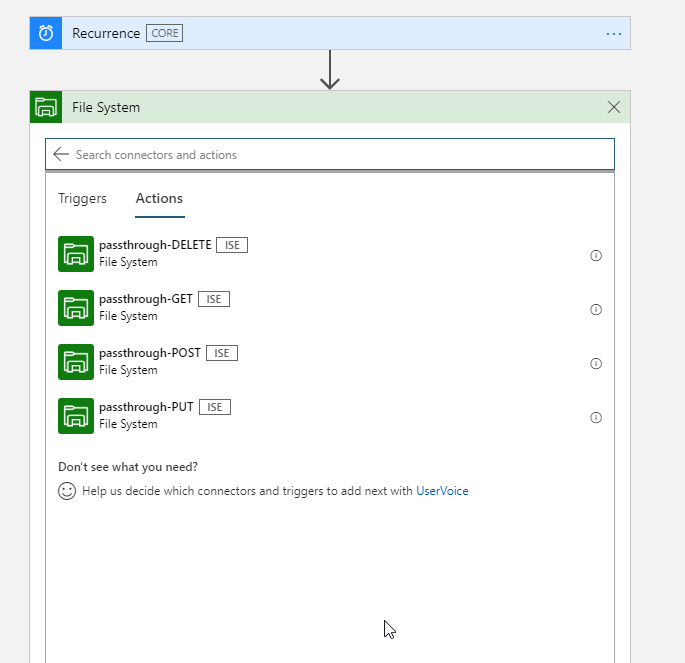
Task: Click the passthrough-PUT connector icon
Action: point(76,416)
